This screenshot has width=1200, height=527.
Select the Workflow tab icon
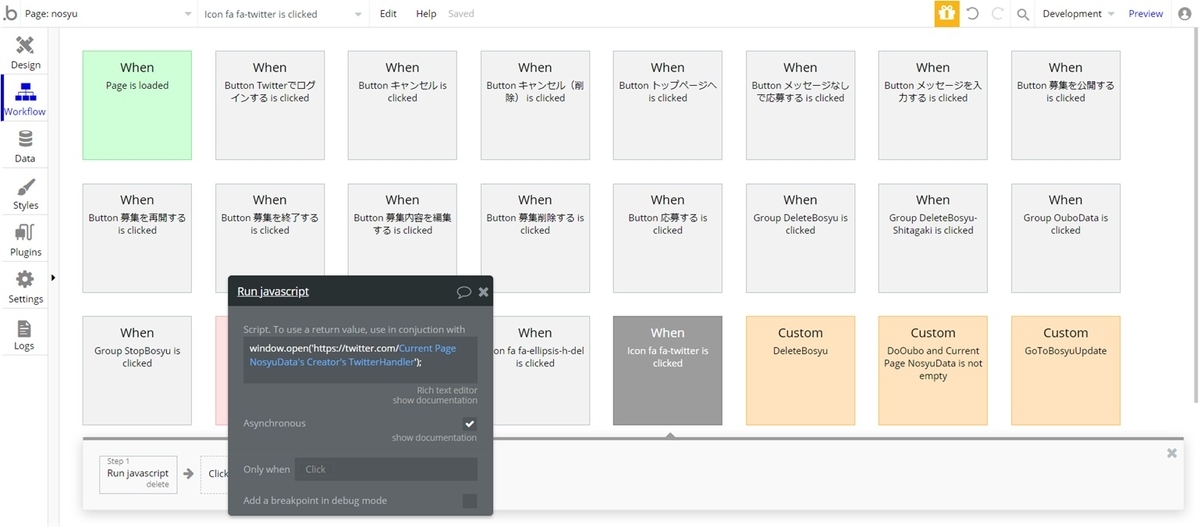pos(25,92)
